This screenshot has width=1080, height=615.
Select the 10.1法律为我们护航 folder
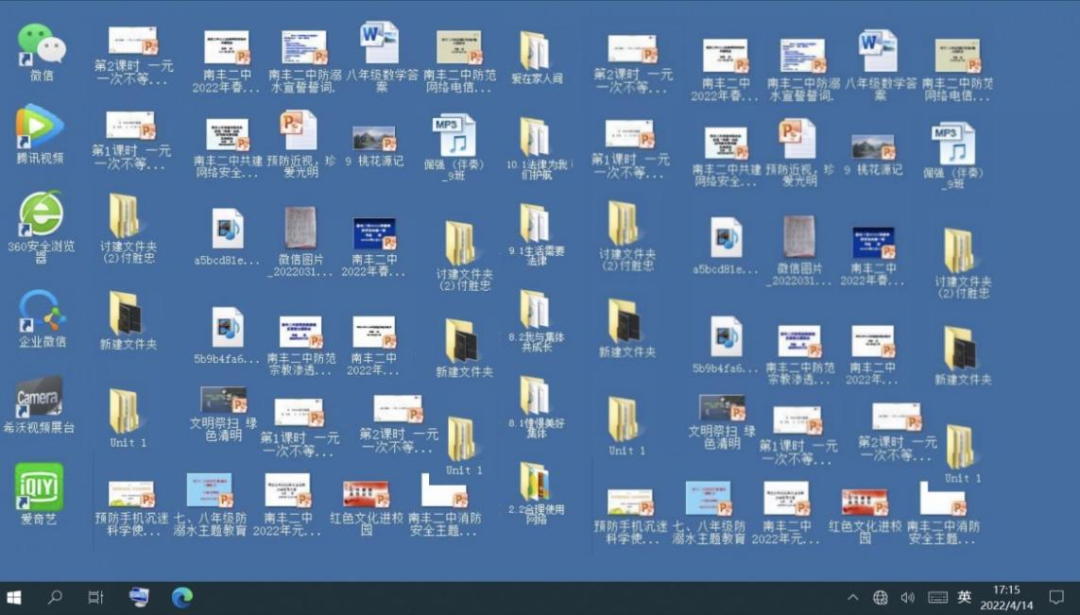pos(534,139)
